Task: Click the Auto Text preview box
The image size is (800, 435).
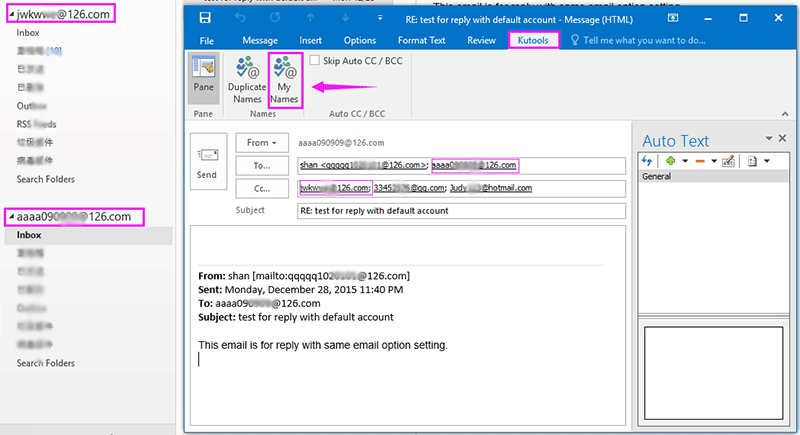Action: [713, 373]
